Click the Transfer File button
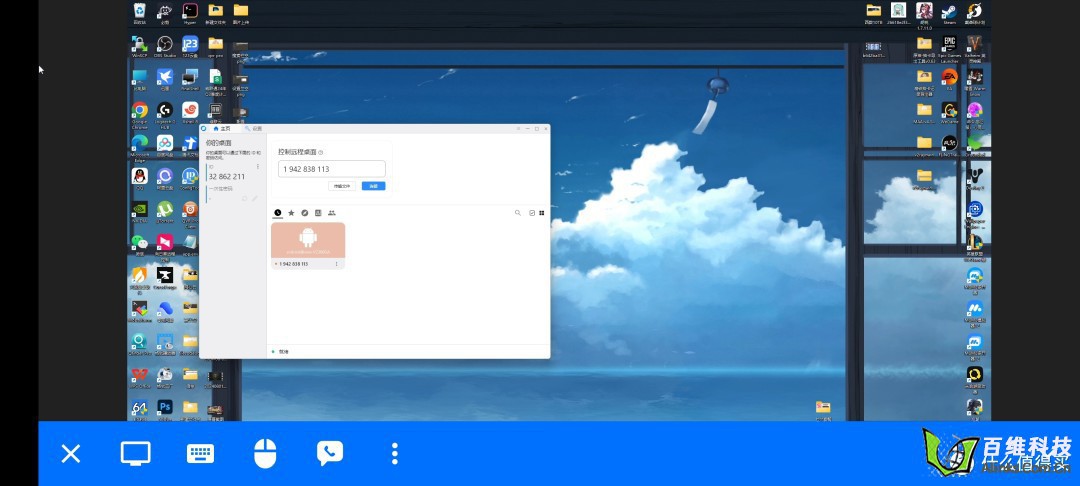The image size is (1080, 486). pyautogui.click(x=342, y=186)
